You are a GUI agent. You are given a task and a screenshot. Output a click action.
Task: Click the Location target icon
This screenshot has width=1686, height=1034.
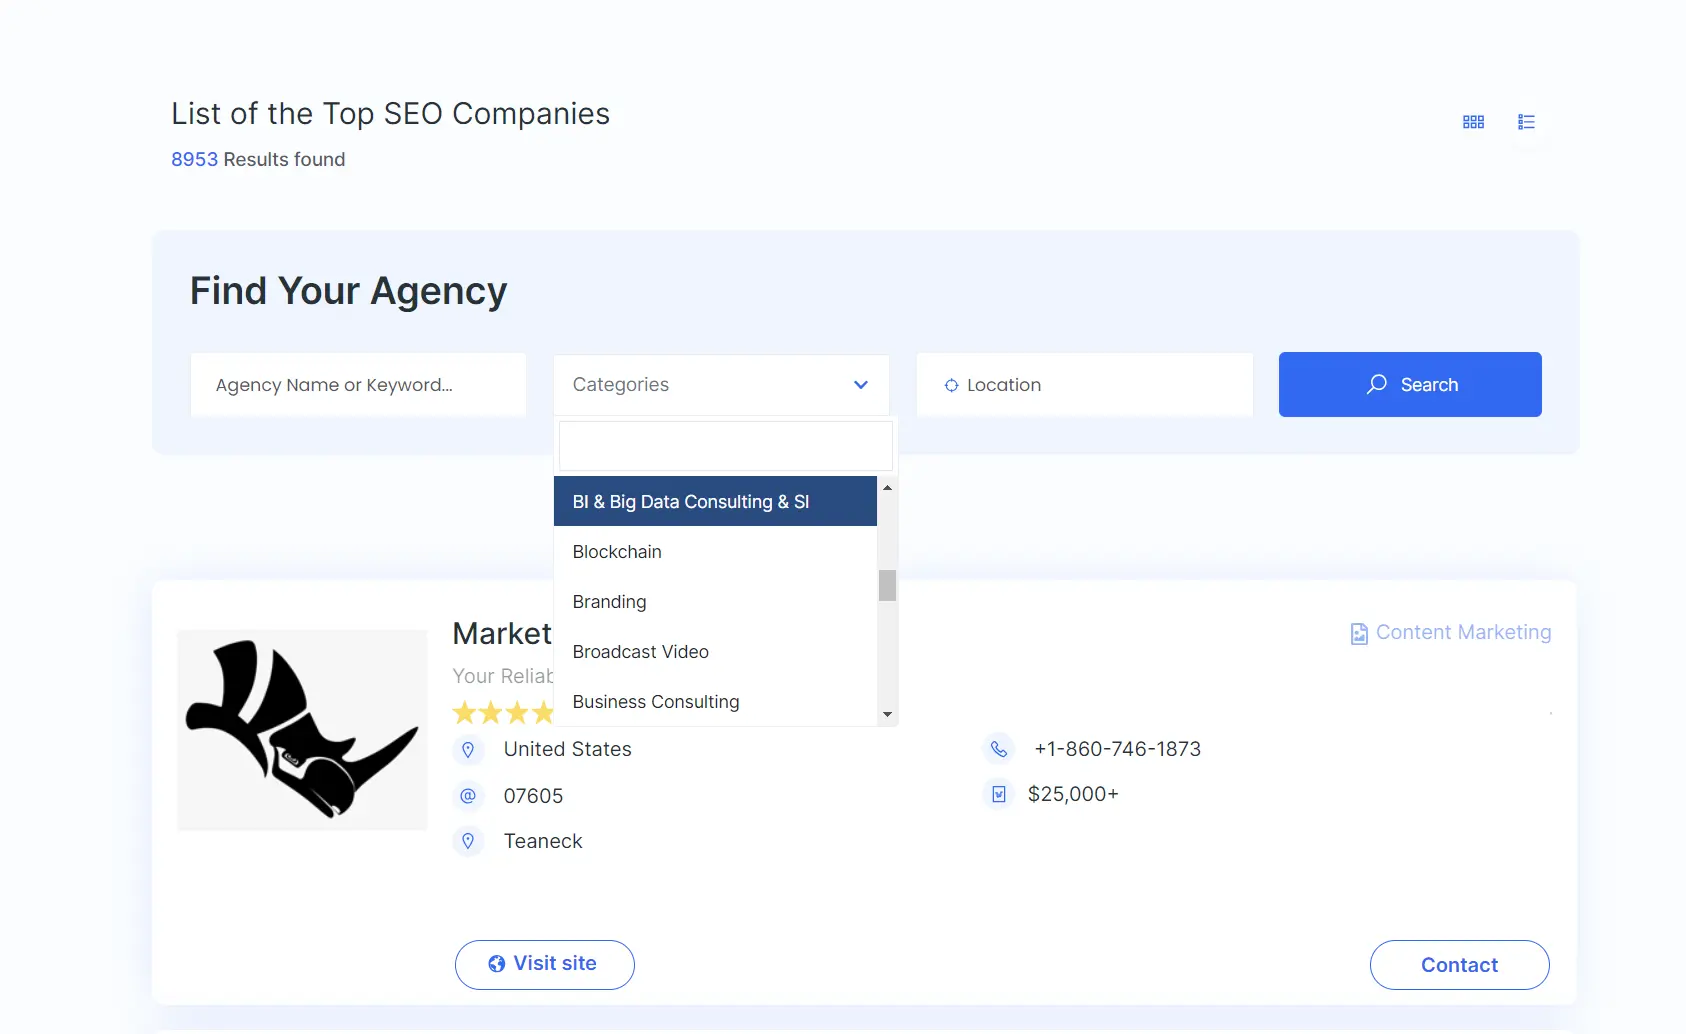[951, 385]
